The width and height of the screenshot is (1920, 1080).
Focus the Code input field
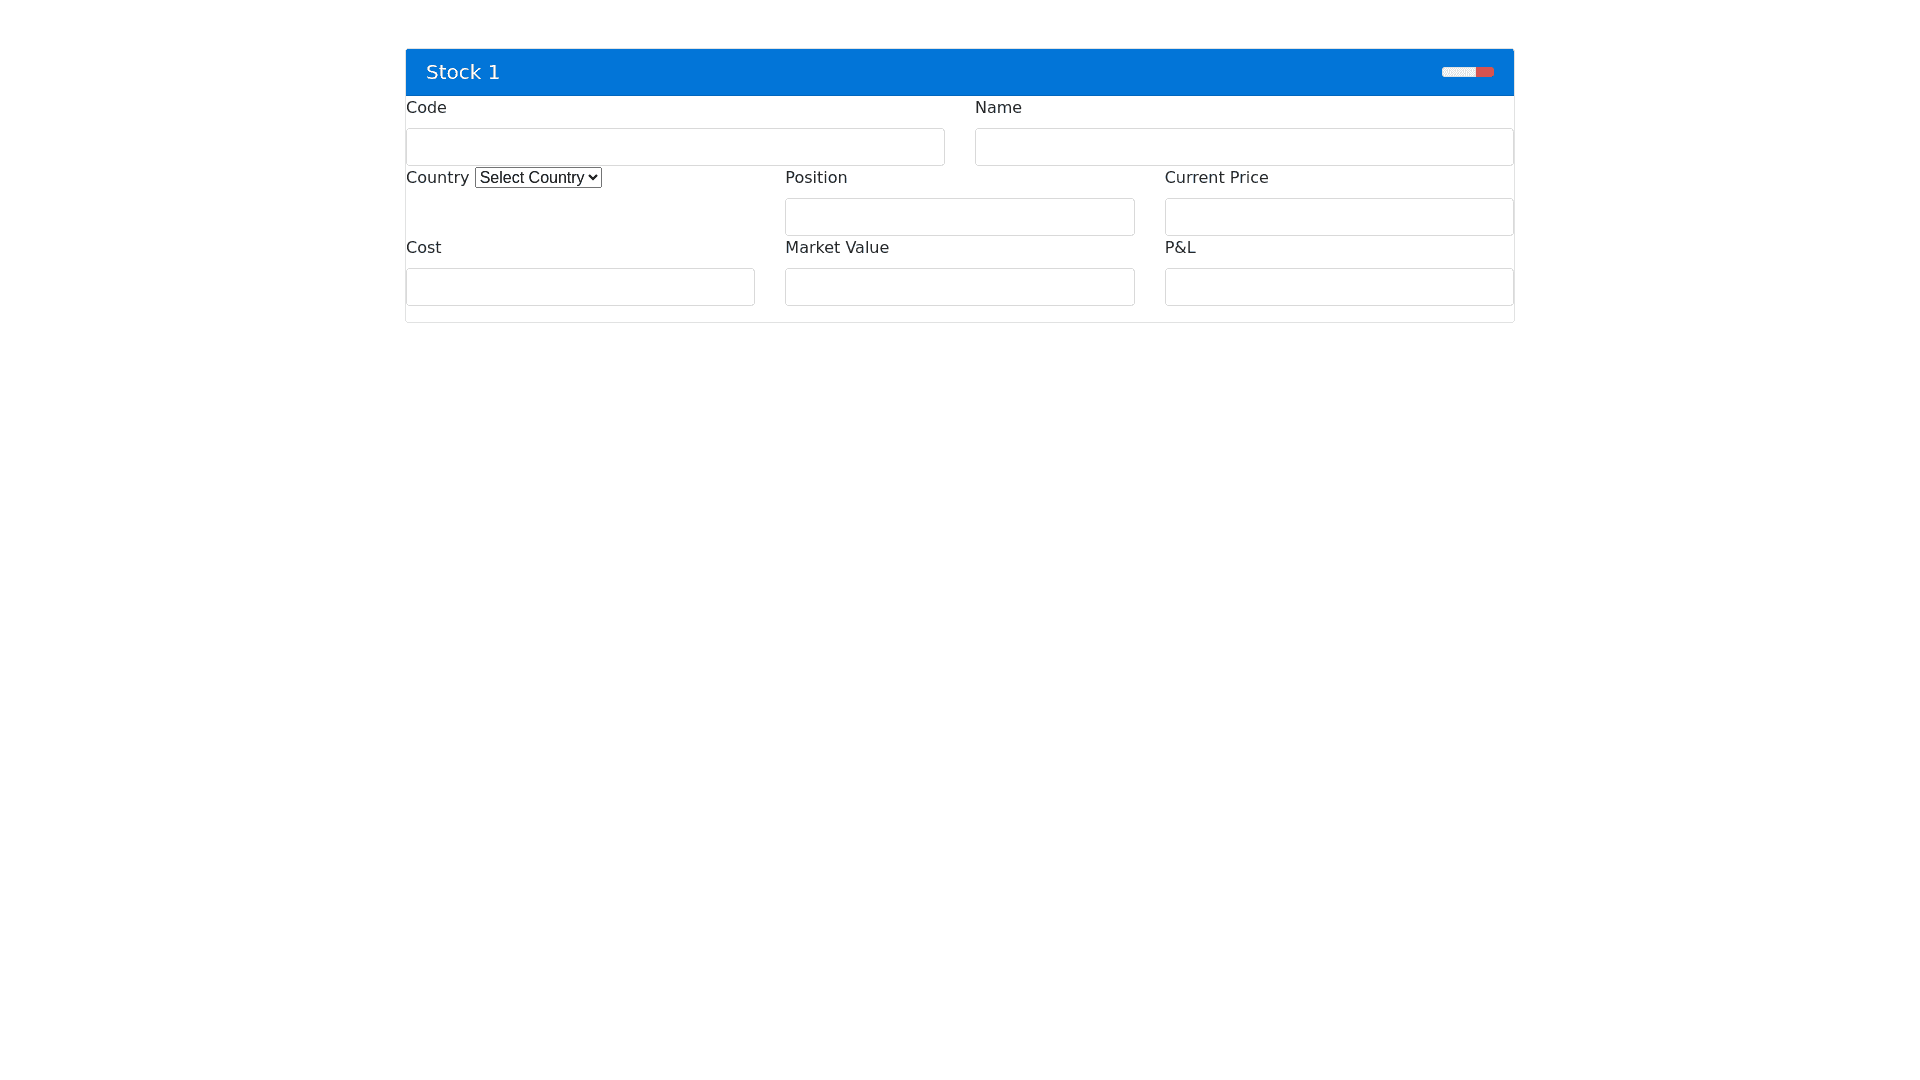click(x=675, y=147)
